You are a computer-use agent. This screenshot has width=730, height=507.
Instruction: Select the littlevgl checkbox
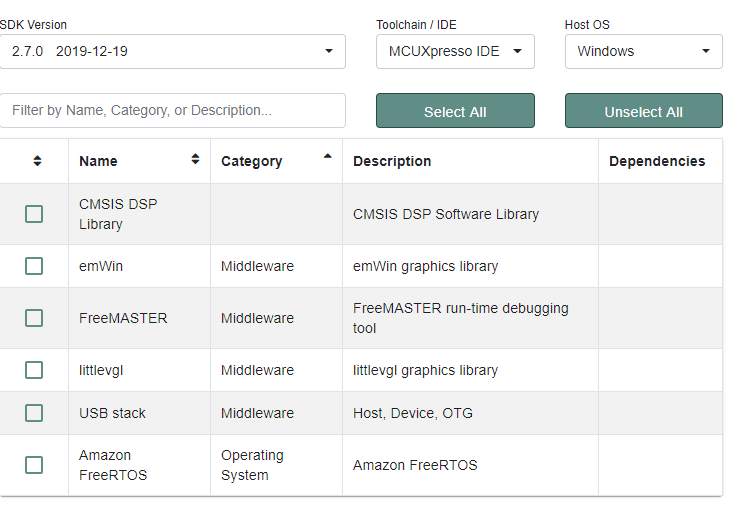[34, 370]
